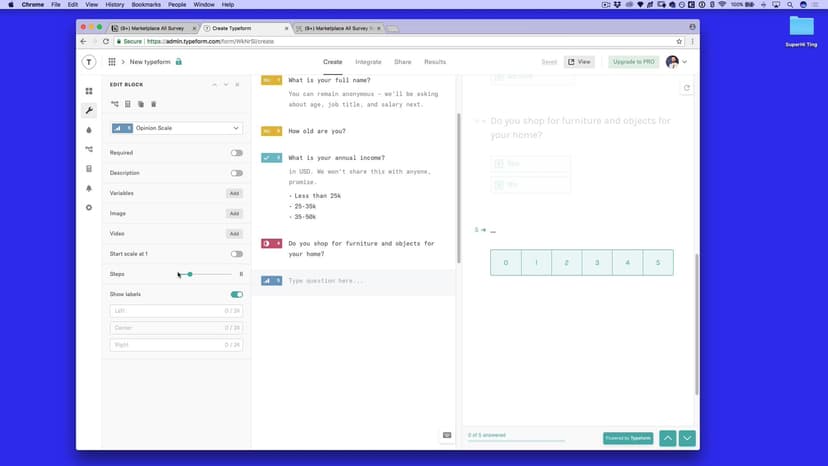Click the duplicate block icon

(141, 104)
